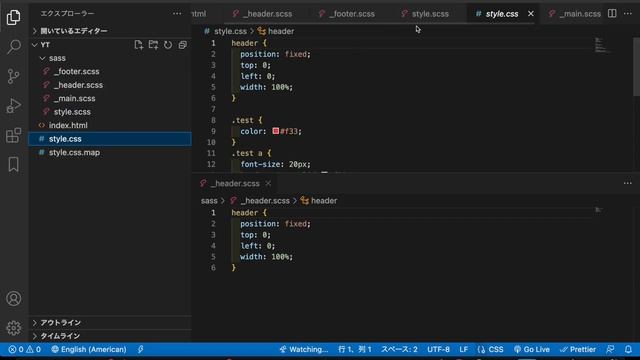This screenshot has width=640, height=360.
Task: Expand the 開いているエディター section
Action: pyautogui.click(x=110, y=31)
